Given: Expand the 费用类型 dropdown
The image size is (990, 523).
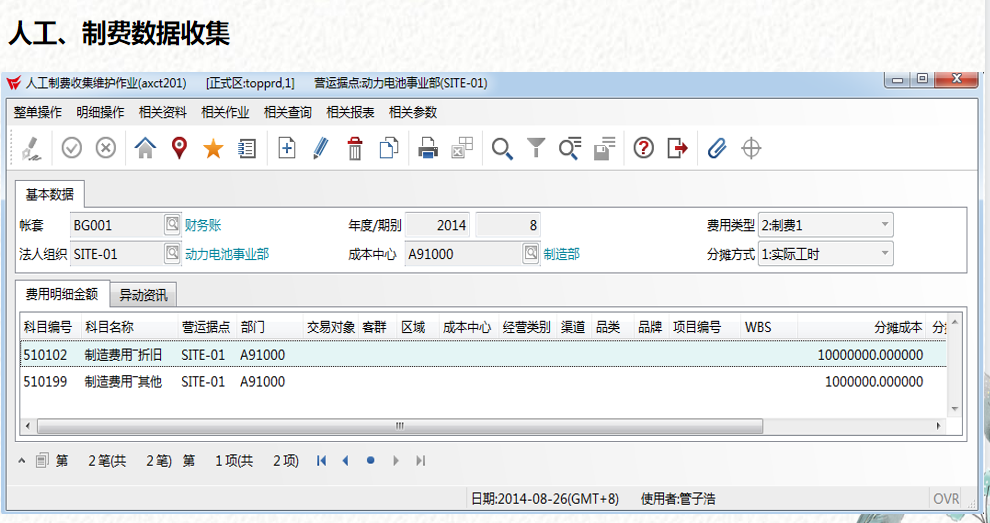Looking at the screenshot, I should (x=885, y=224).
